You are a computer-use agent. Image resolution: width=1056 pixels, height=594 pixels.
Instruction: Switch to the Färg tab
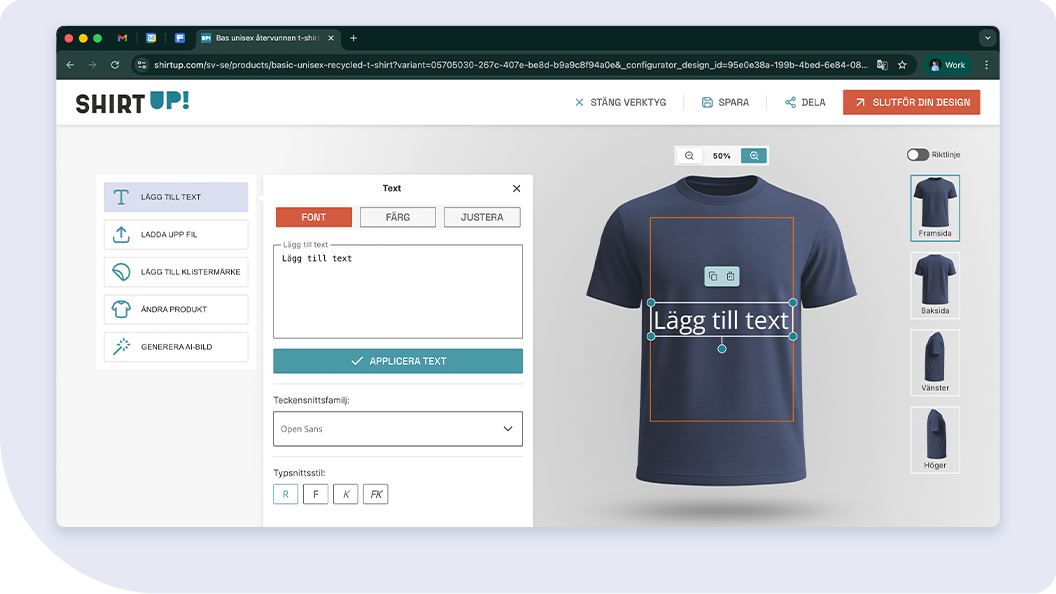[398, 217]
